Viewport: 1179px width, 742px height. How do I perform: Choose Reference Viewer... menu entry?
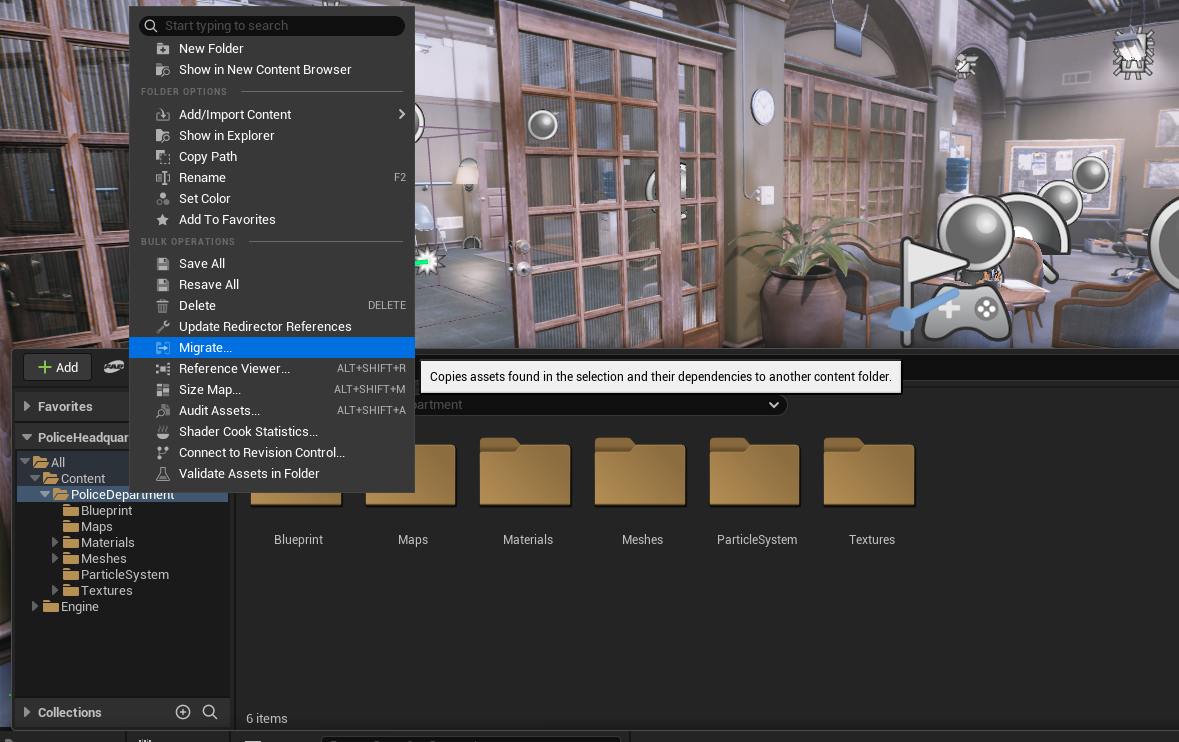click(234, 369)
